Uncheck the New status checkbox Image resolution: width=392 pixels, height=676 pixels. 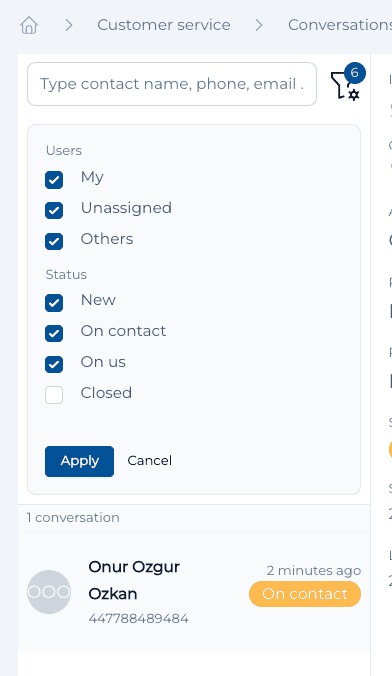[54, 303]
